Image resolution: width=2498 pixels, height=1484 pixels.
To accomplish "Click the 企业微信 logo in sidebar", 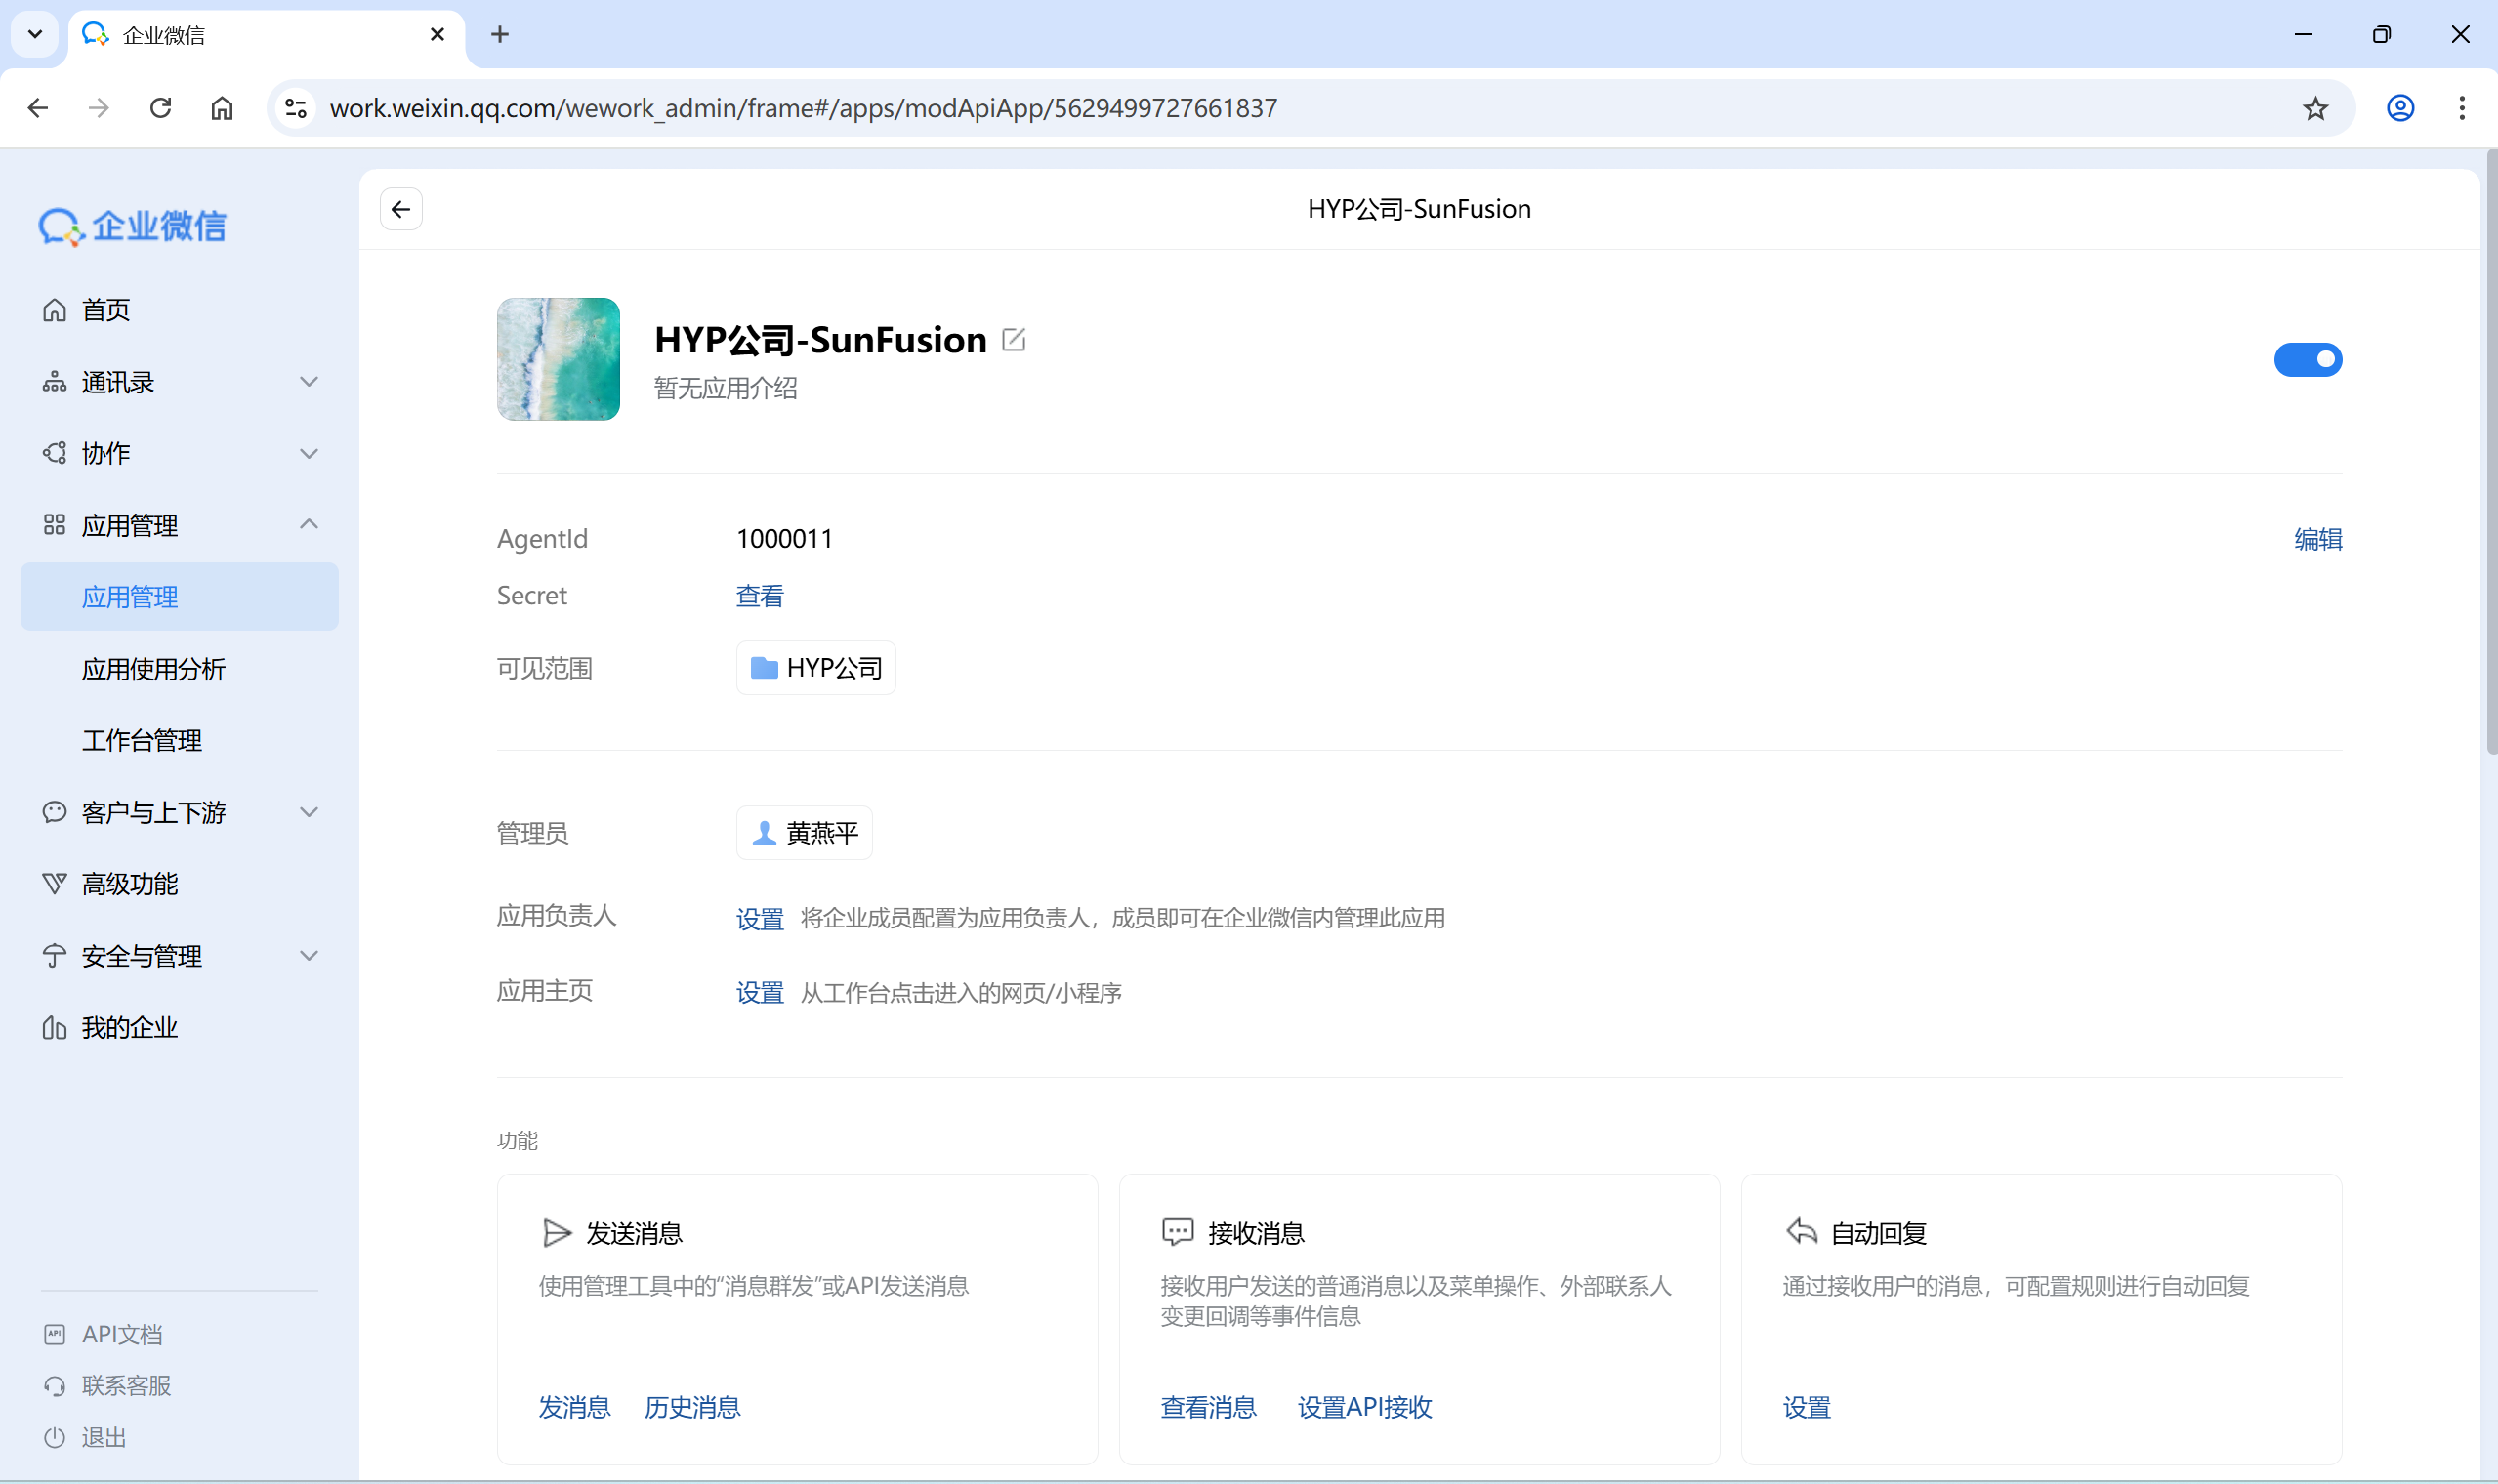I will point(133,226).
